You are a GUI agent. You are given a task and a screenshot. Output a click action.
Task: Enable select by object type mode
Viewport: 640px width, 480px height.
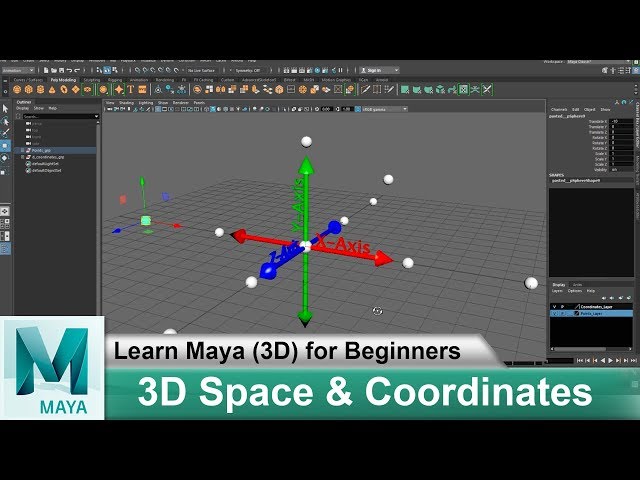click(107, 71)
